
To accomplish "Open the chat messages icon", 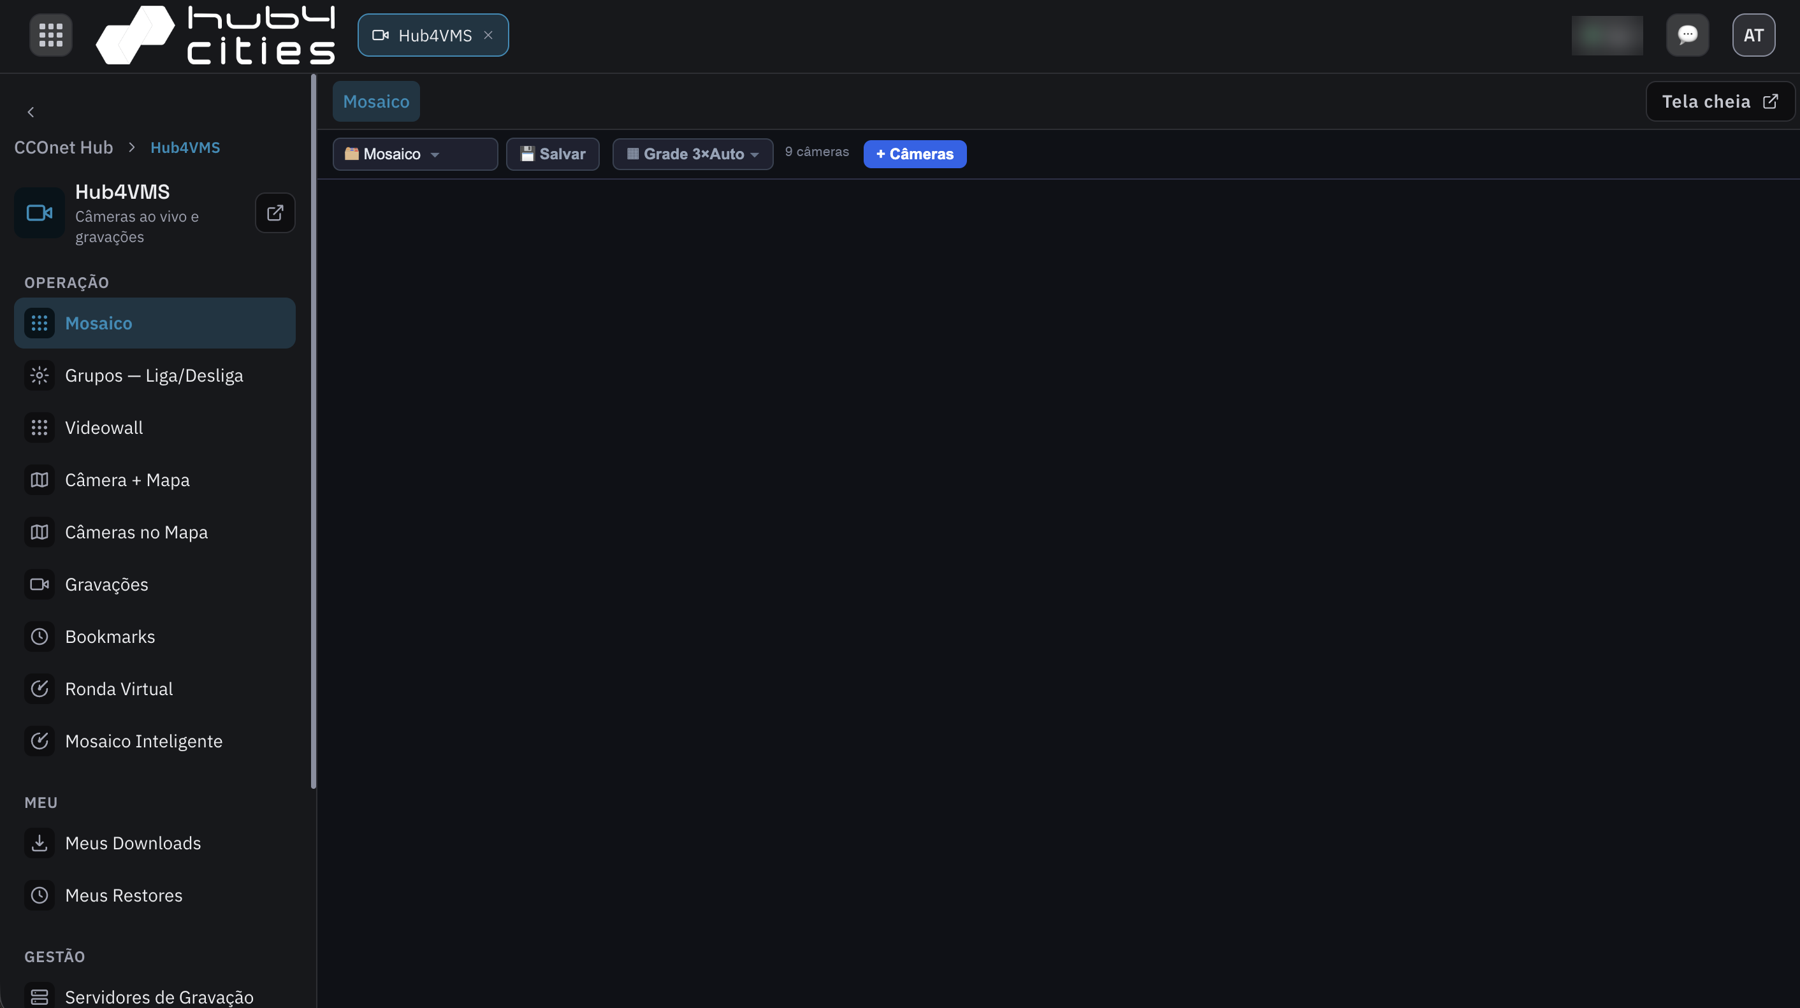I will (1687, 35).
